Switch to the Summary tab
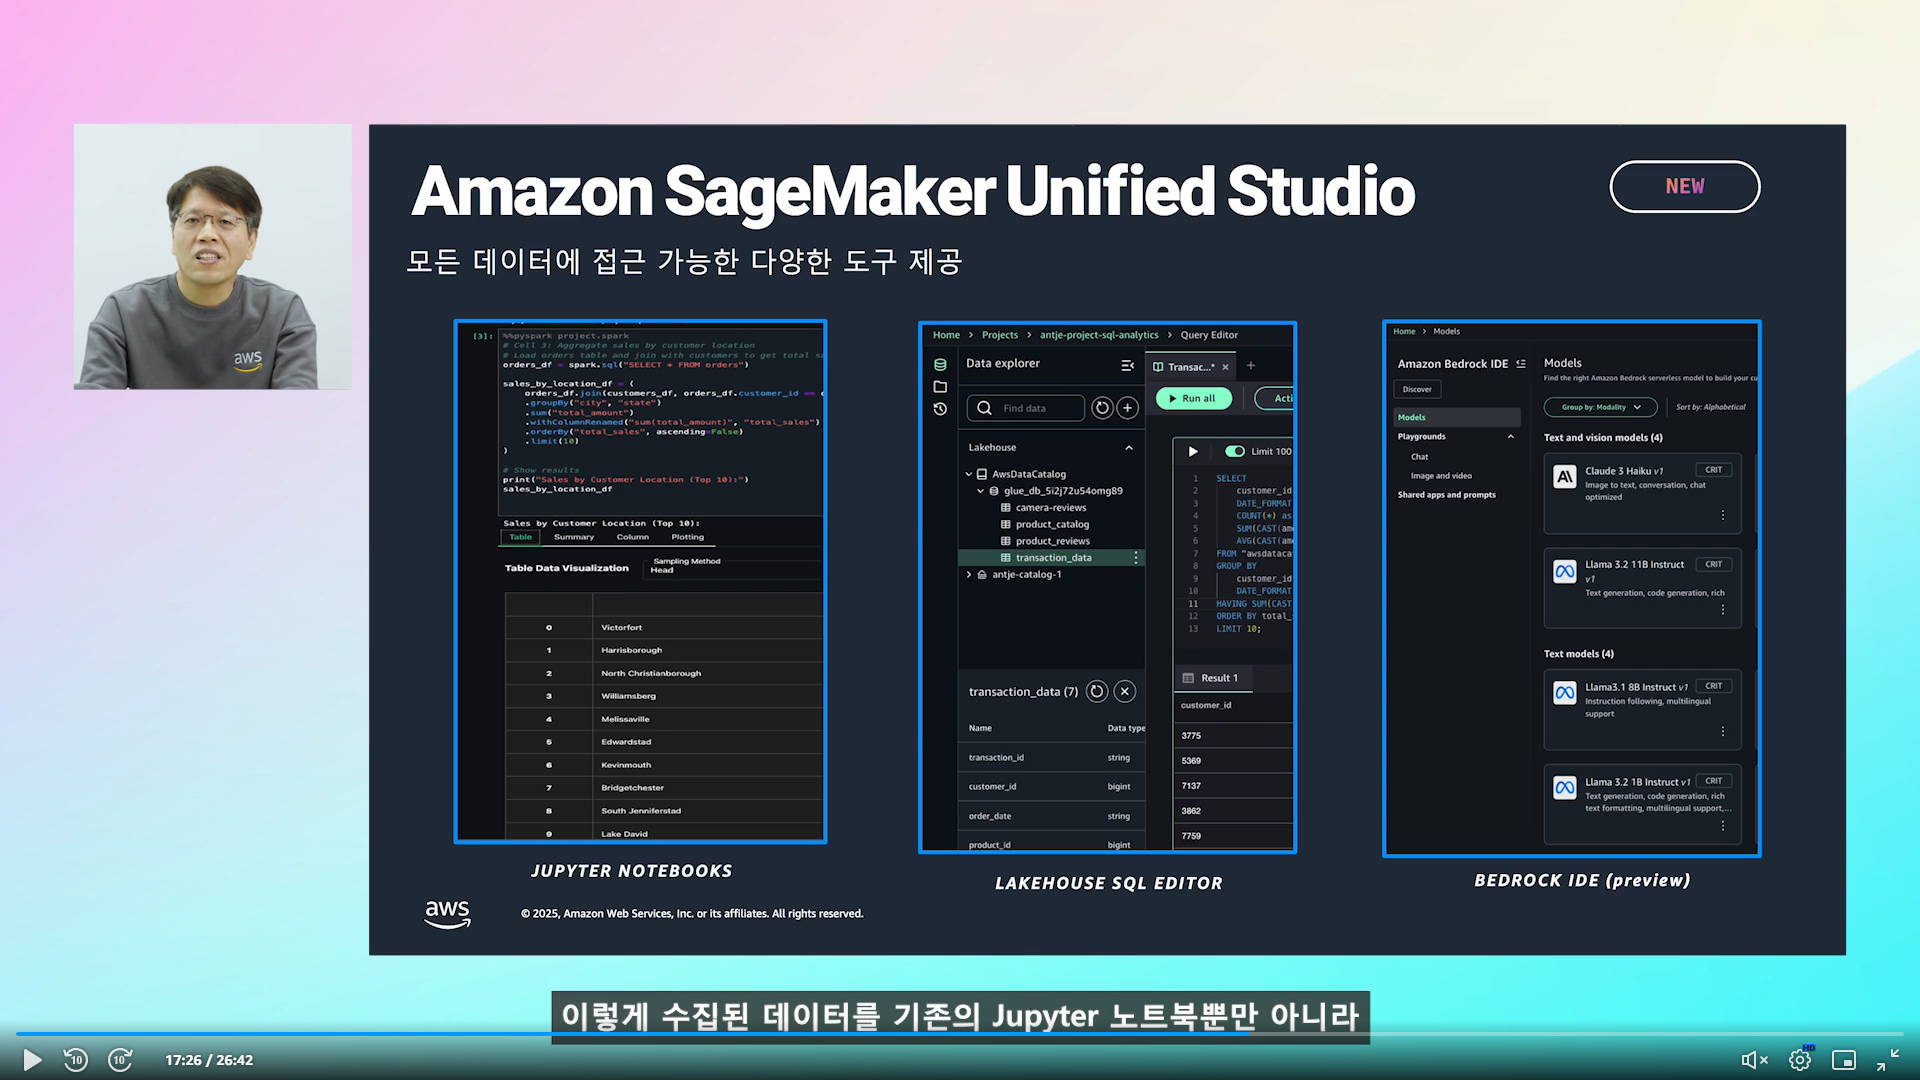Viewport: 1920px width, 1080px height. pos(574,537)
